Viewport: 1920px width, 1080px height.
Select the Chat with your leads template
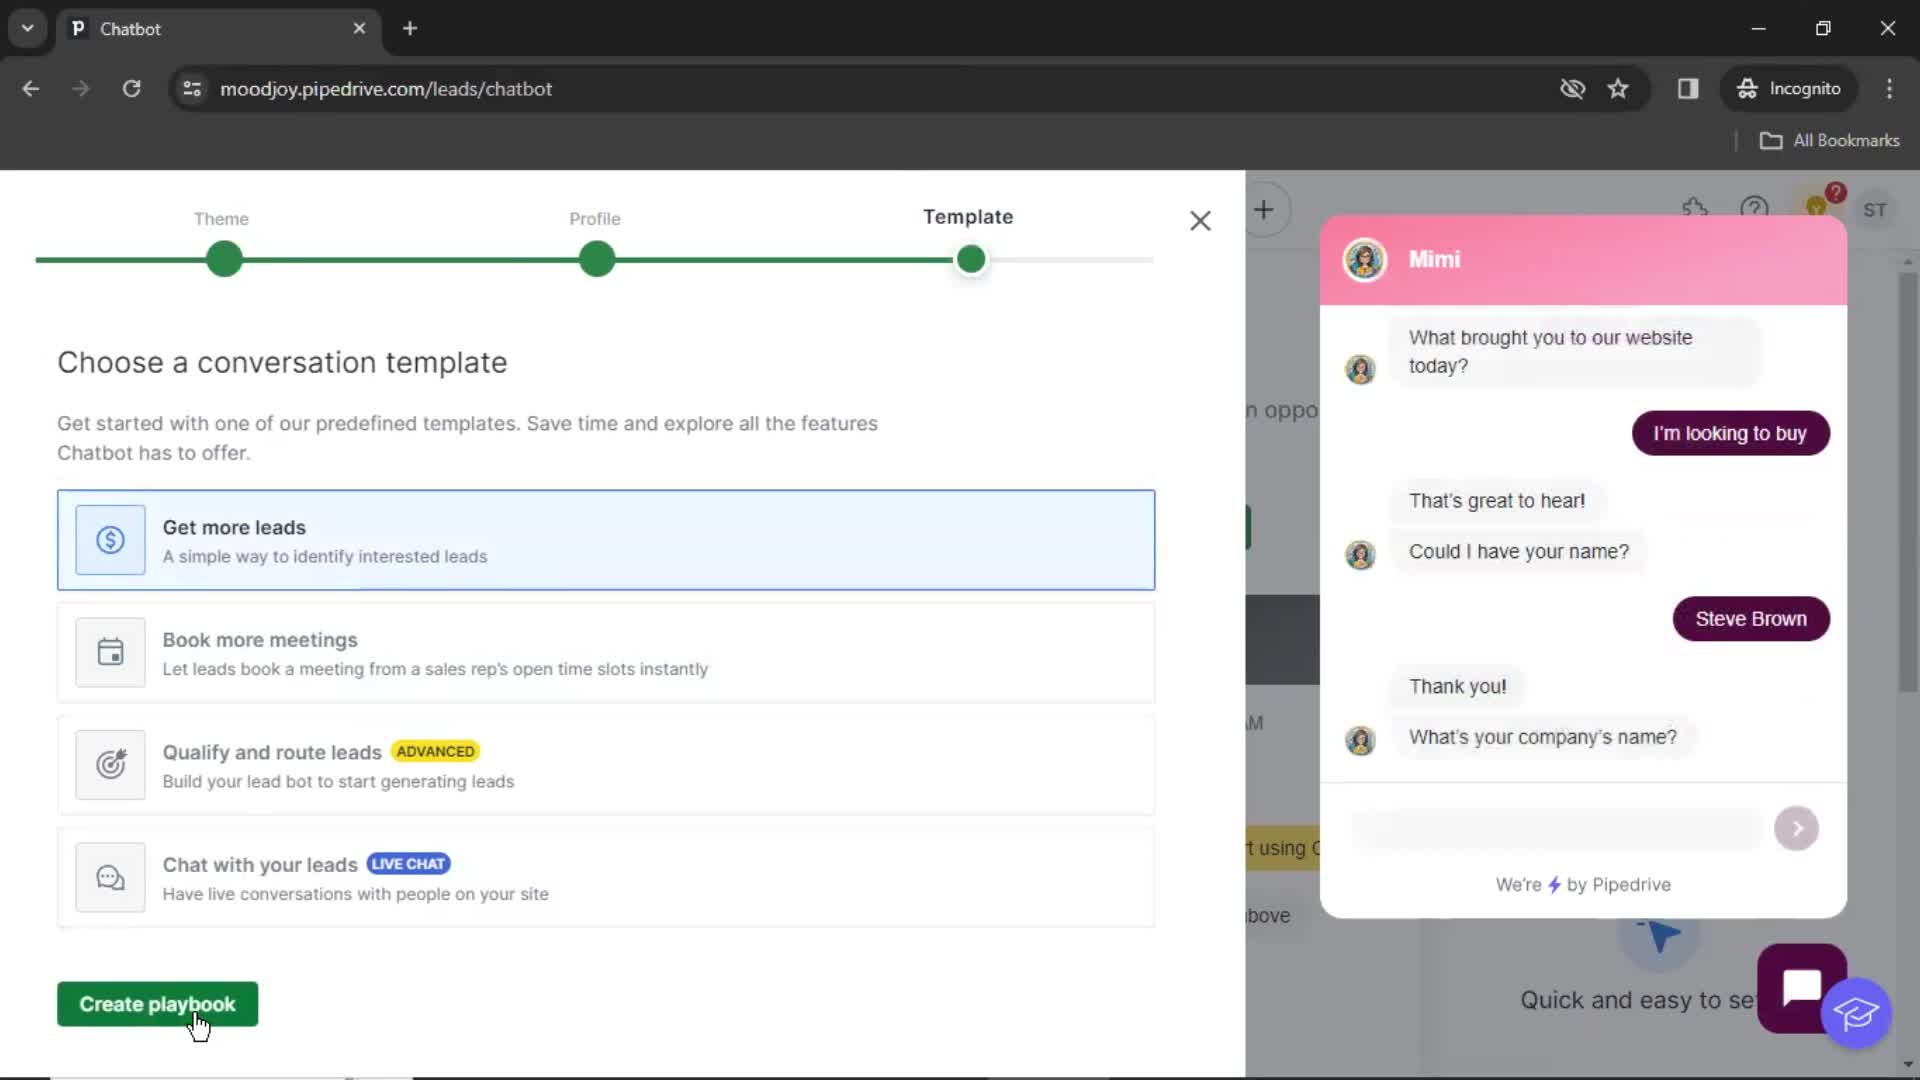point(606,878)
